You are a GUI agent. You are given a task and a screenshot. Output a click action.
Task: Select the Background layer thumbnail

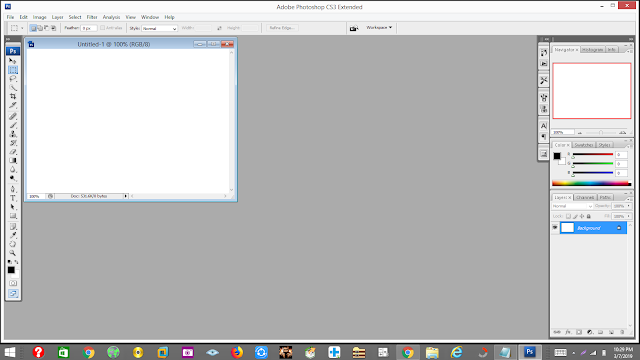(x=567, y=228)
